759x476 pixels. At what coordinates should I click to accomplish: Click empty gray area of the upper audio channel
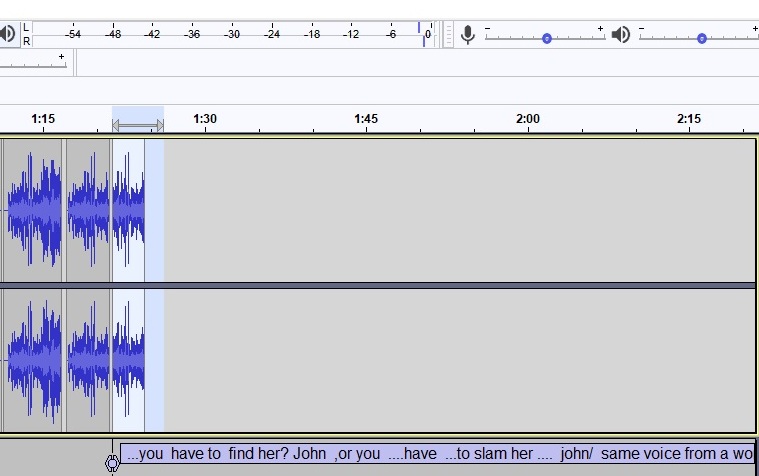tap(450, 210)
